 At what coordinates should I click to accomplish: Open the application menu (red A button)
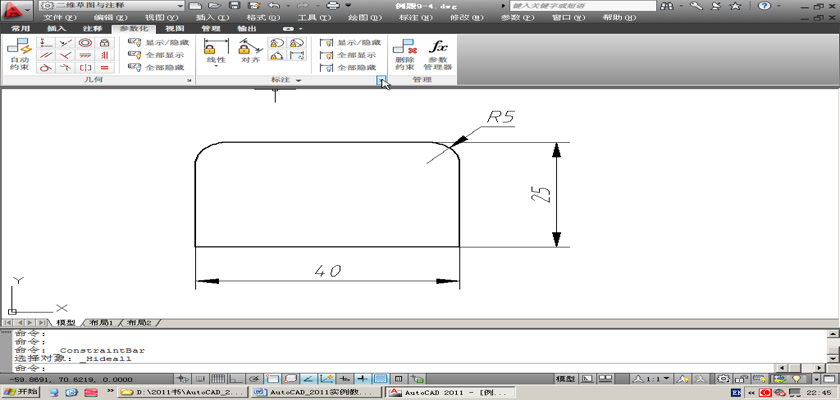[18, 9]
